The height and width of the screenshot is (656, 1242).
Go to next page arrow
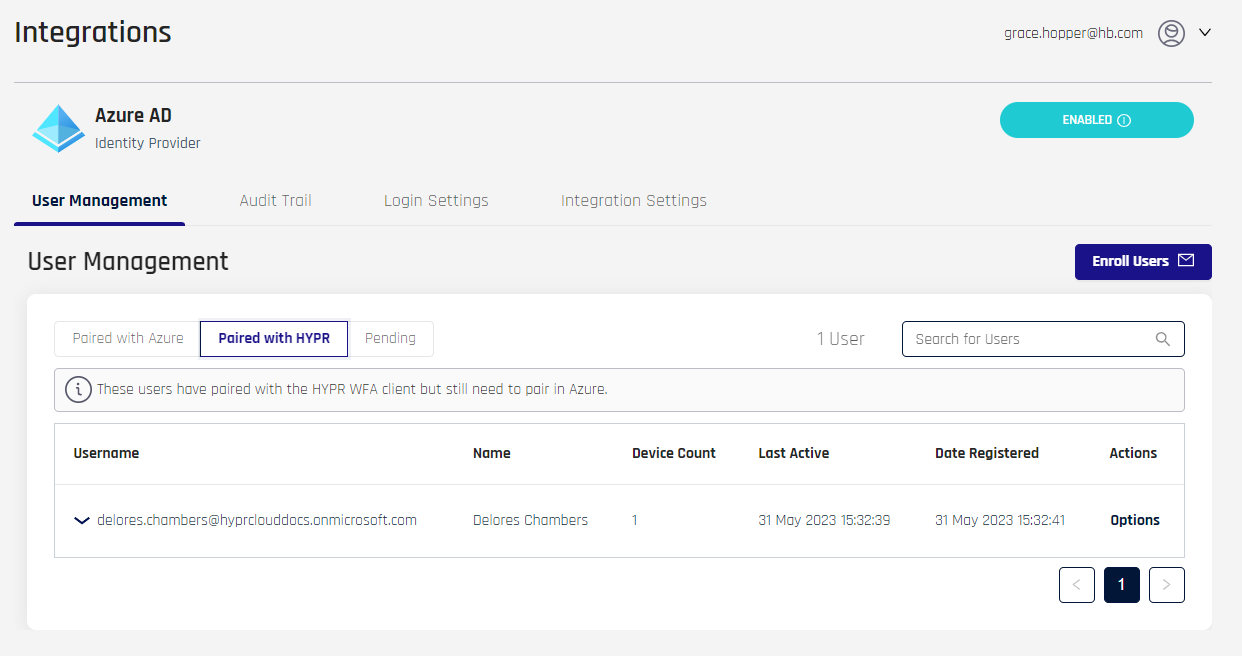1167,585
